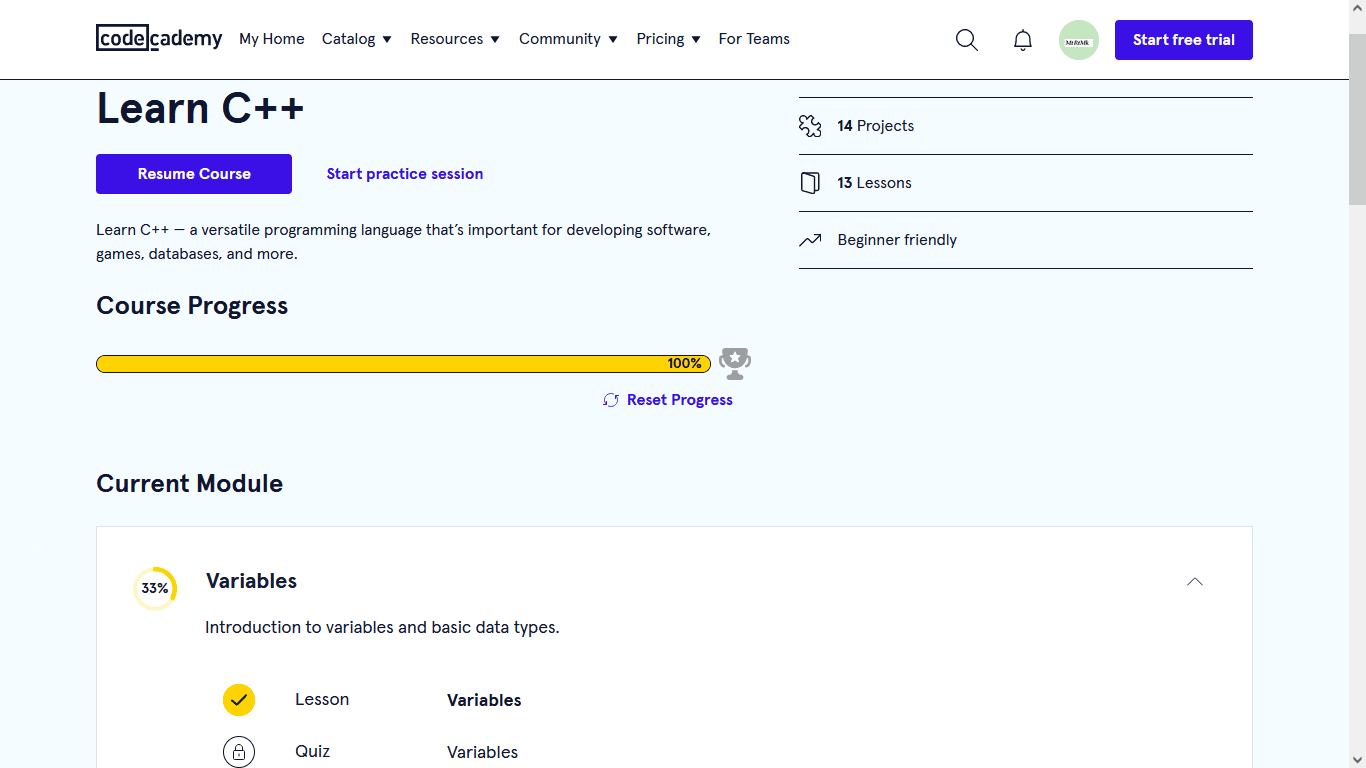Click the Beginner friendly label
The height and width of the screenshot is (768, 1366).
pyautogui.click(x=897, y=240)
